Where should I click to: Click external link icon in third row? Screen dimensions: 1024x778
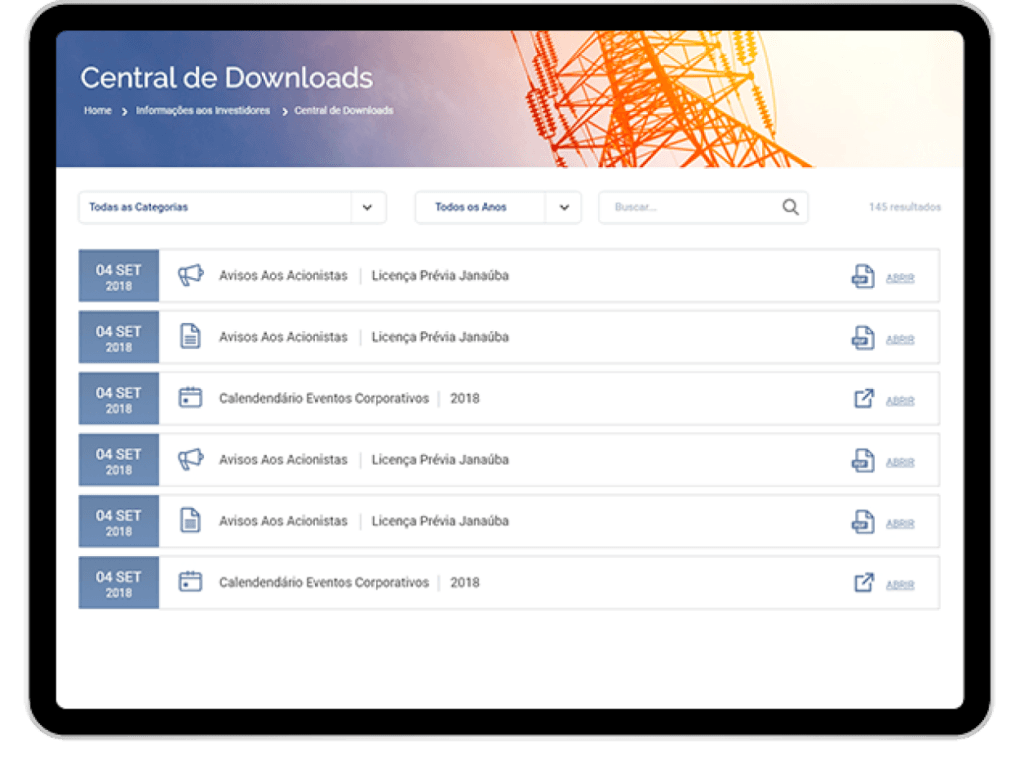tap(864, 399)
